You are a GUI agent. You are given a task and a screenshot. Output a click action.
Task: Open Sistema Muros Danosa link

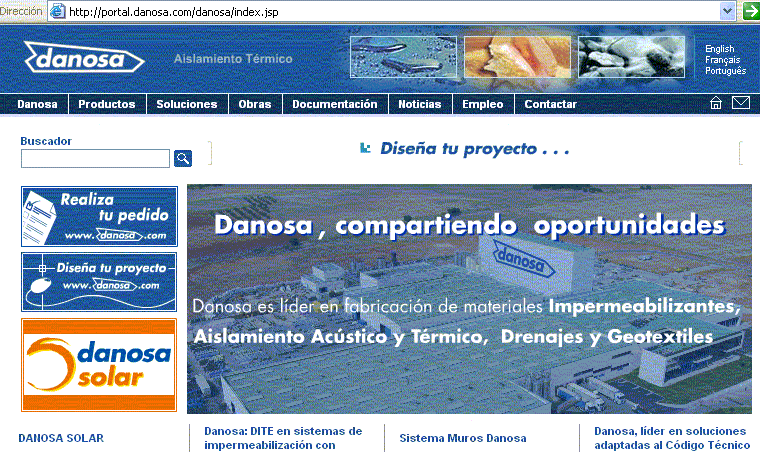tap(462, 438)
